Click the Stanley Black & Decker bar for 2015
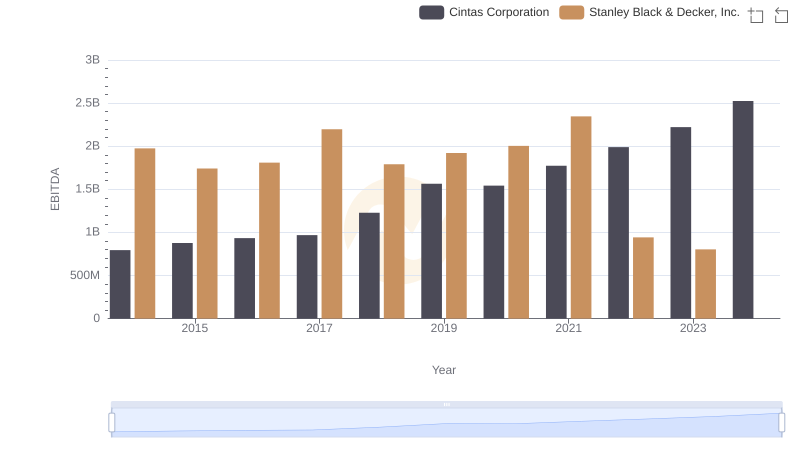 coord(207,243)
